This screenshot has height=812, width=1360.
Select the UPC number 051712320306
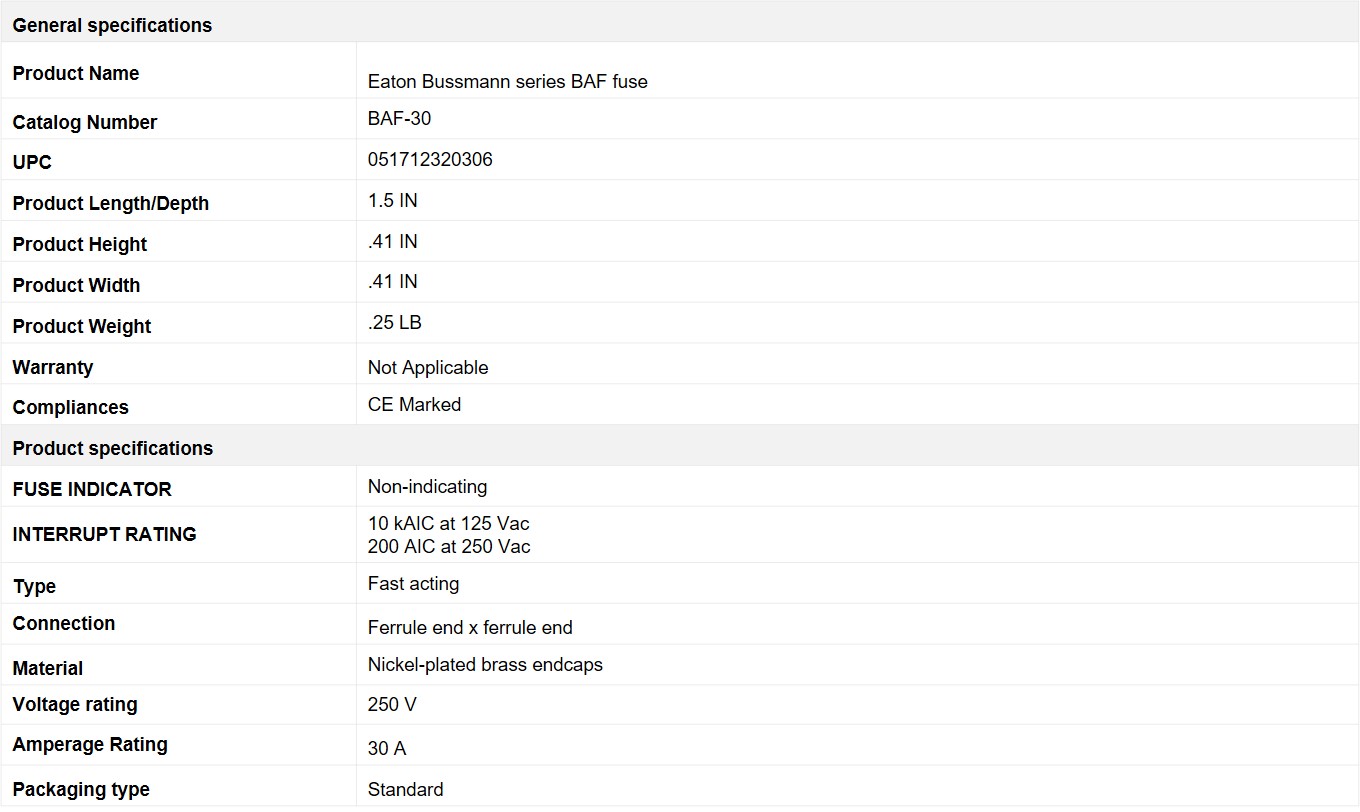[x=430, y=160]
